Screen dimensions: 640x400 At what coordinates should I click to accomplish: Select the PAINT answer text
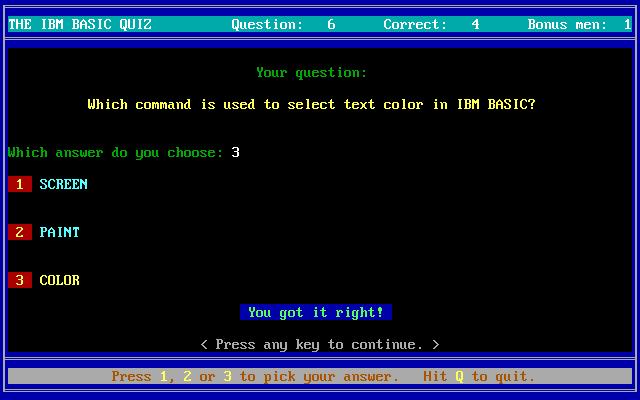point(60,232)
